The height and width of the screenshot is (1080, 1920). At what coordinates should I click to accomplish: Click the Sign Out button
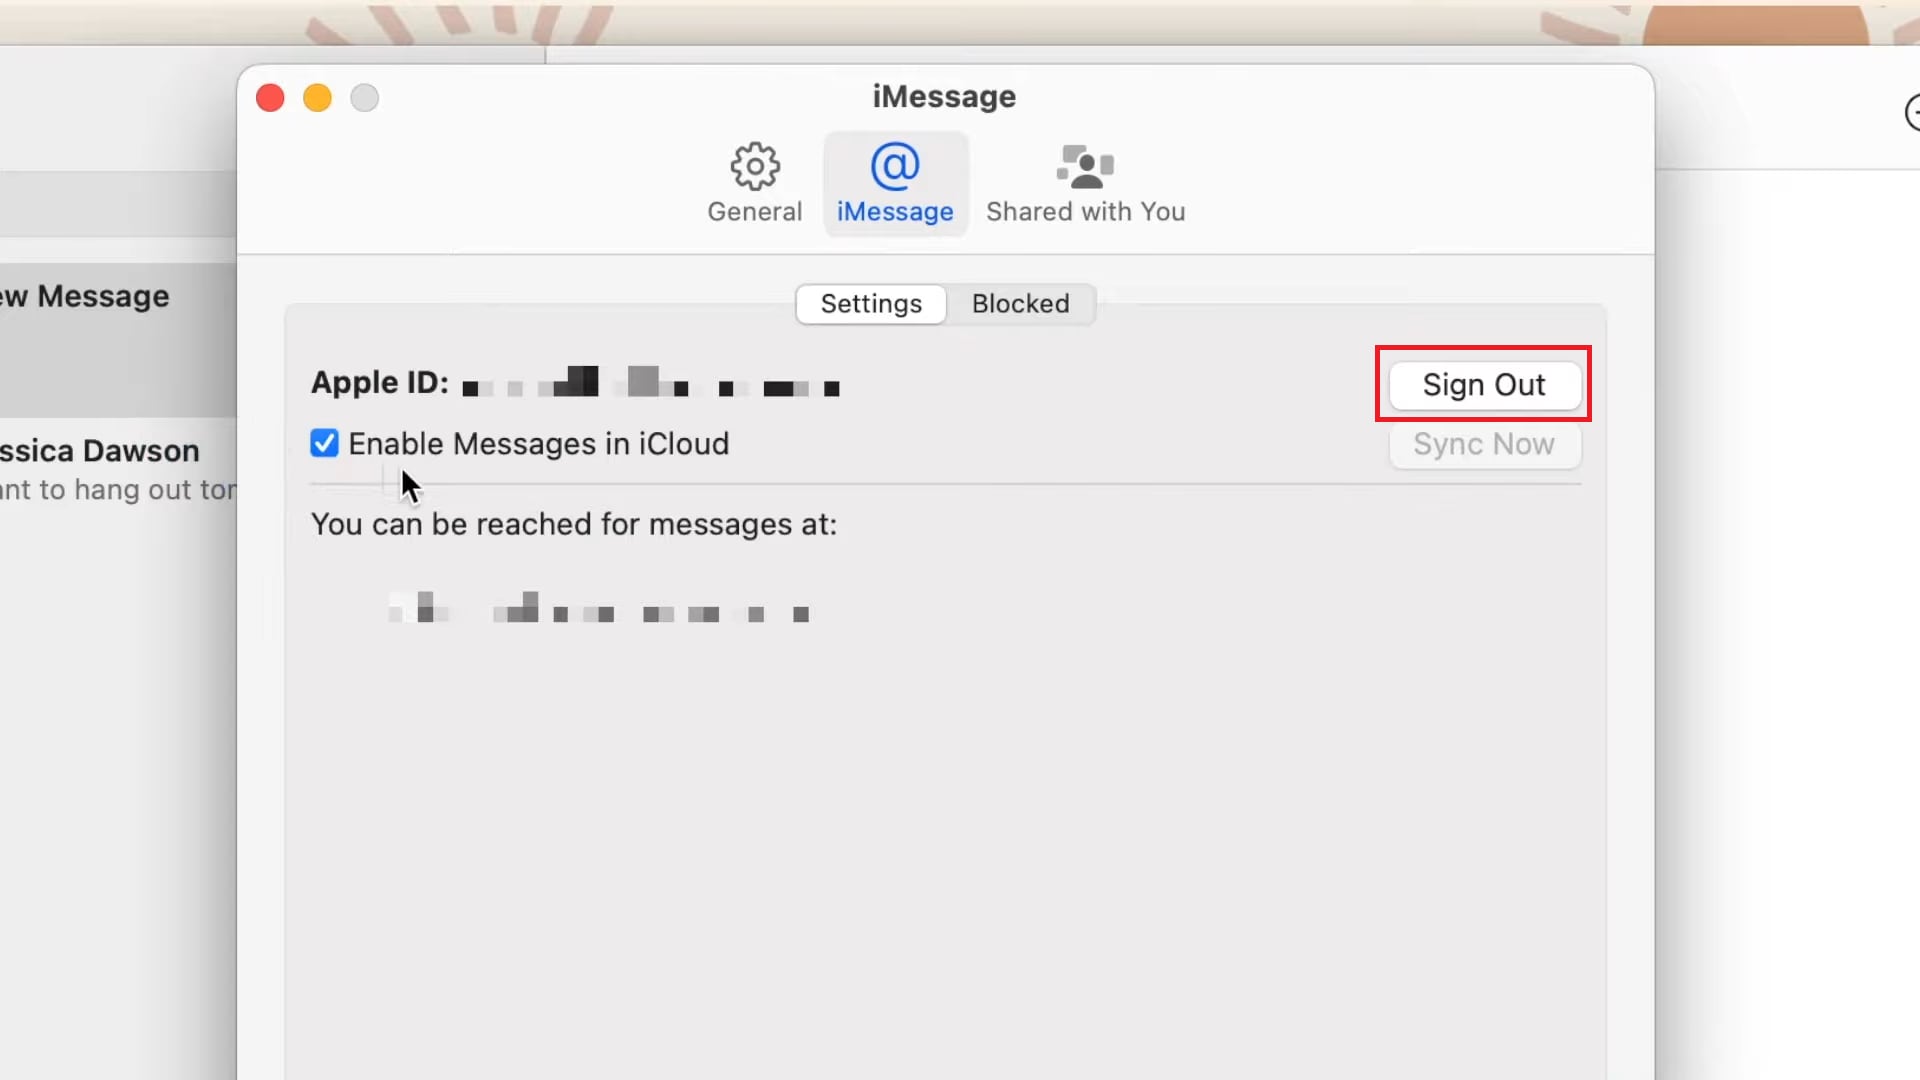(x=1484, y=385)
